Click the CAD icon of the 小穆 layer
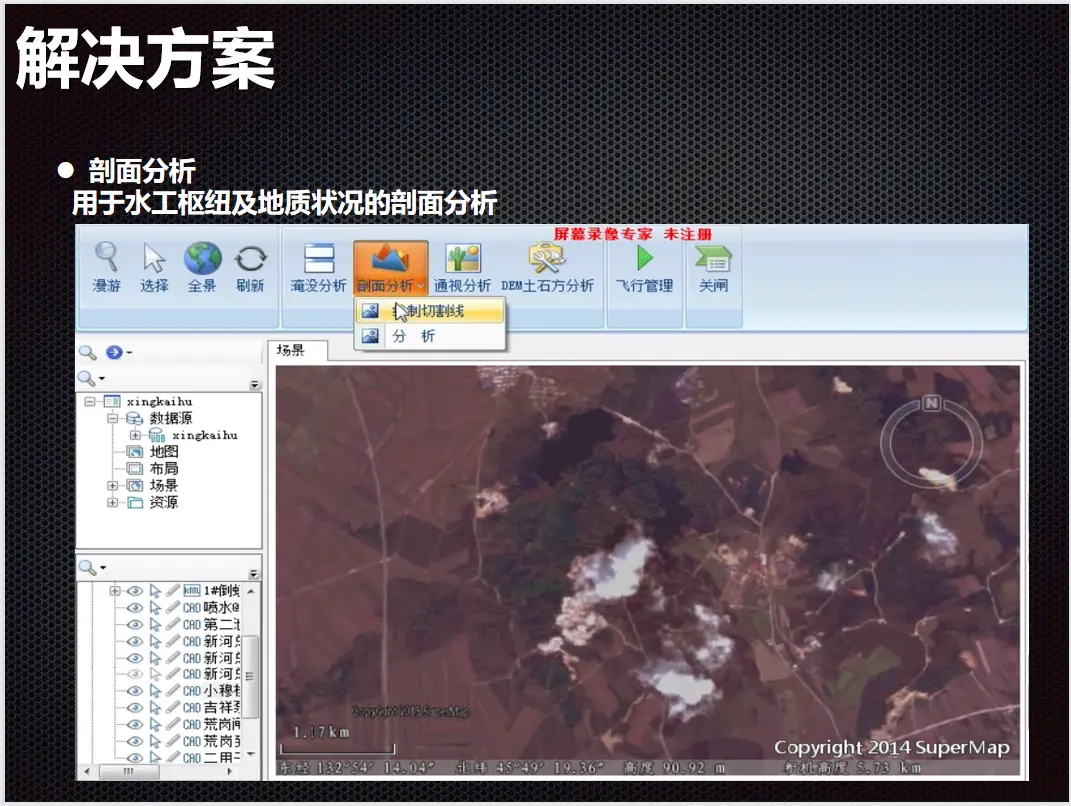Image resolution: width=1071 pixels, height=806 pixels. click(192, 691)
